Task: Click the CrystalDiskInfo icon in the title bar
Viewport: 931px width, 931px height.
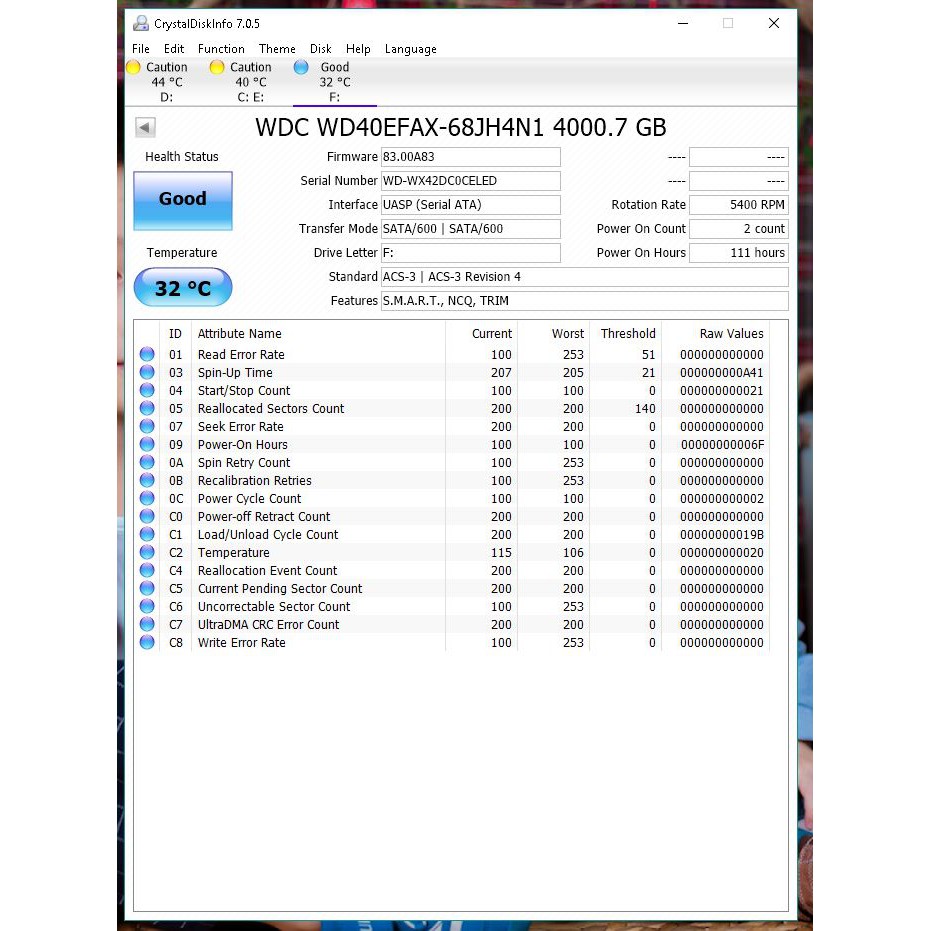Action: point(140,22)
